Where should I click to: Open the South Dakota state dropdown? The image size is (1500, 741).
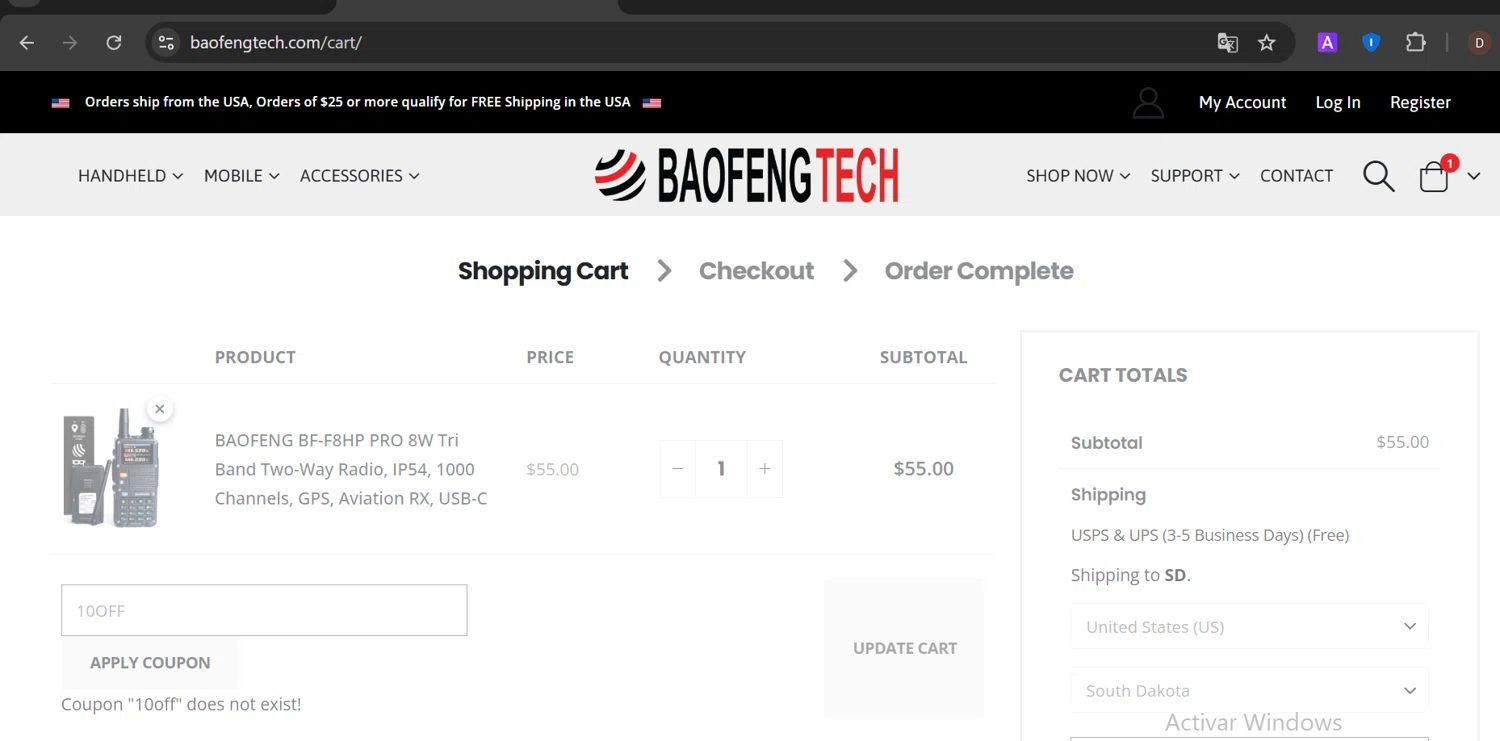1249,691
